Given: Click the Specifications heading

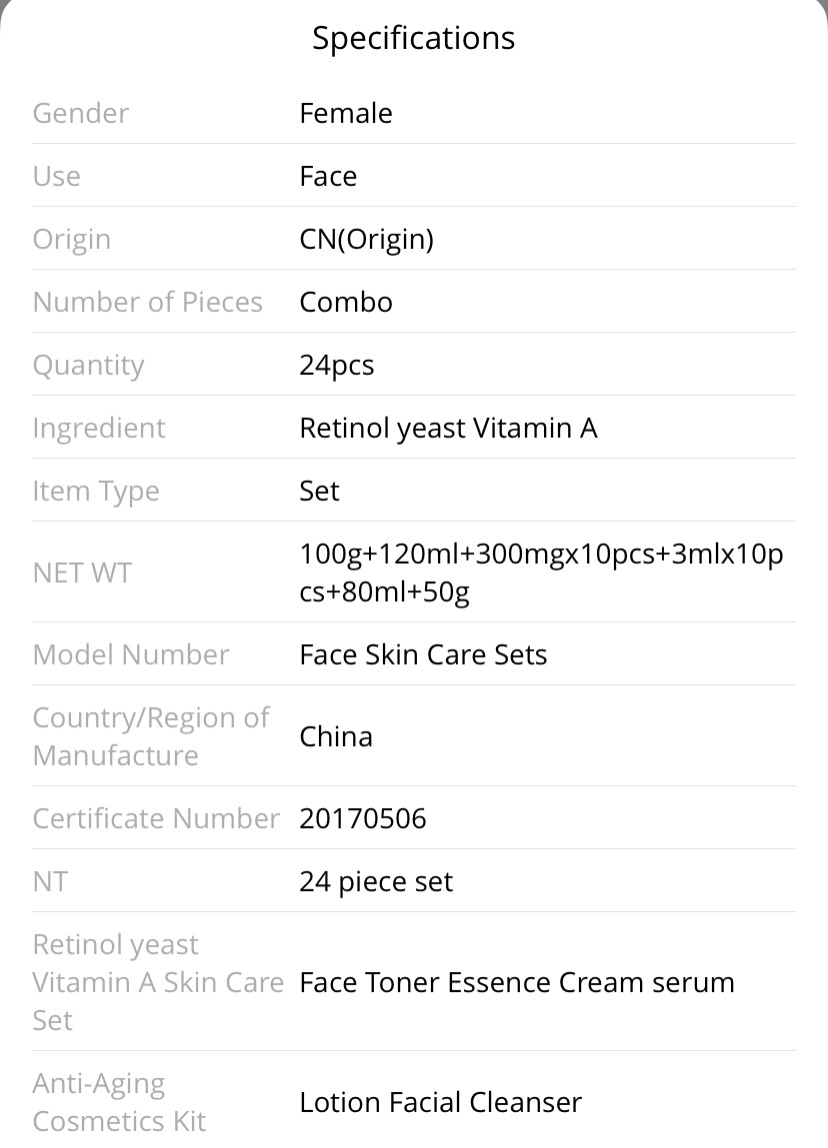Looking at the screenshot, I should [414, 38].
